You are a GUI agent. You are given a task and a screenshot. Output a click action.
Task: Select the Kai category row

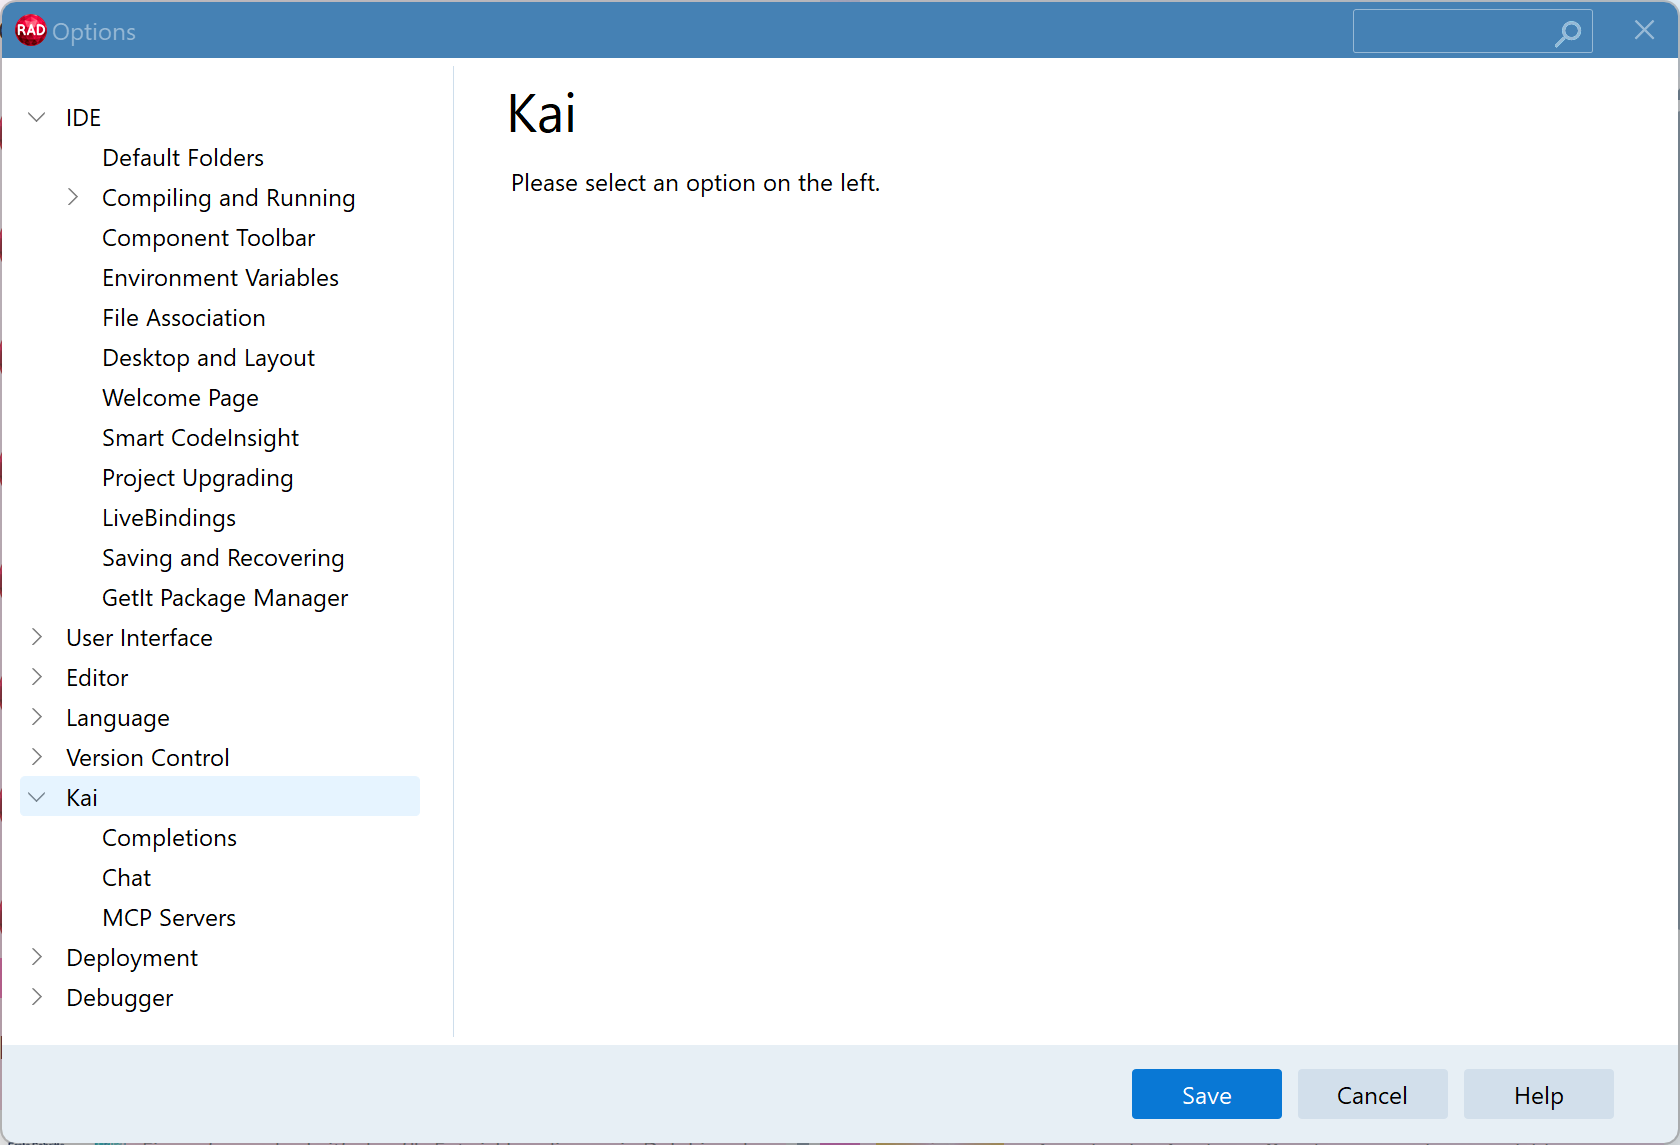(220, 797)
